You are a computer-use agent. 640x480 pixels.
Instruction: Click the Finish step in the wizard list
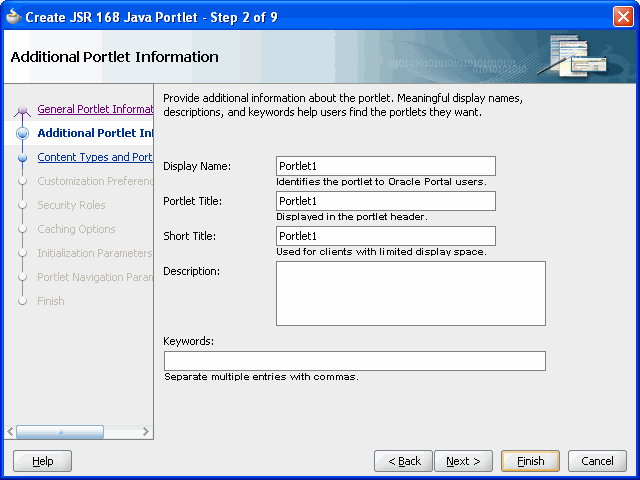pyautogui.click(x=51, y=301)
